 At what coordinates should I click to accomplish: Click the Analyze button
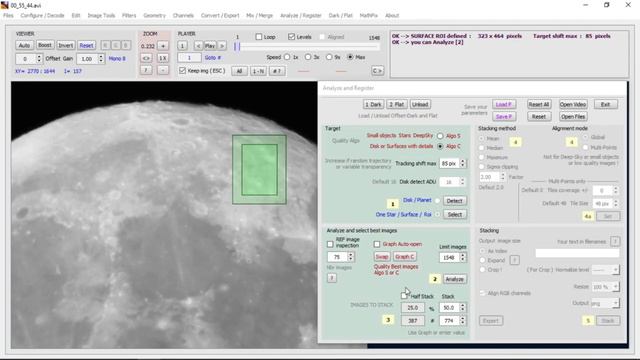click(x=454, y=279)
